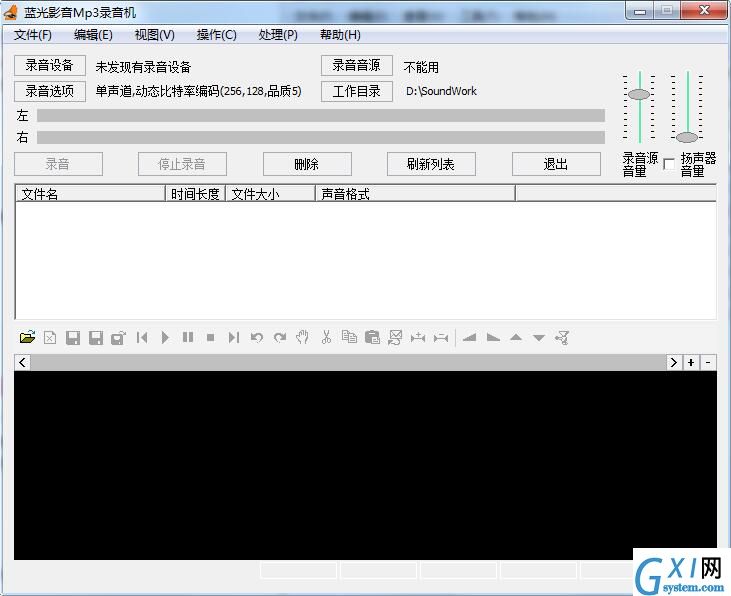This screenshot has width=731, height=596.
Task: Jump to the end of the track
Action: tap(234, 337)
